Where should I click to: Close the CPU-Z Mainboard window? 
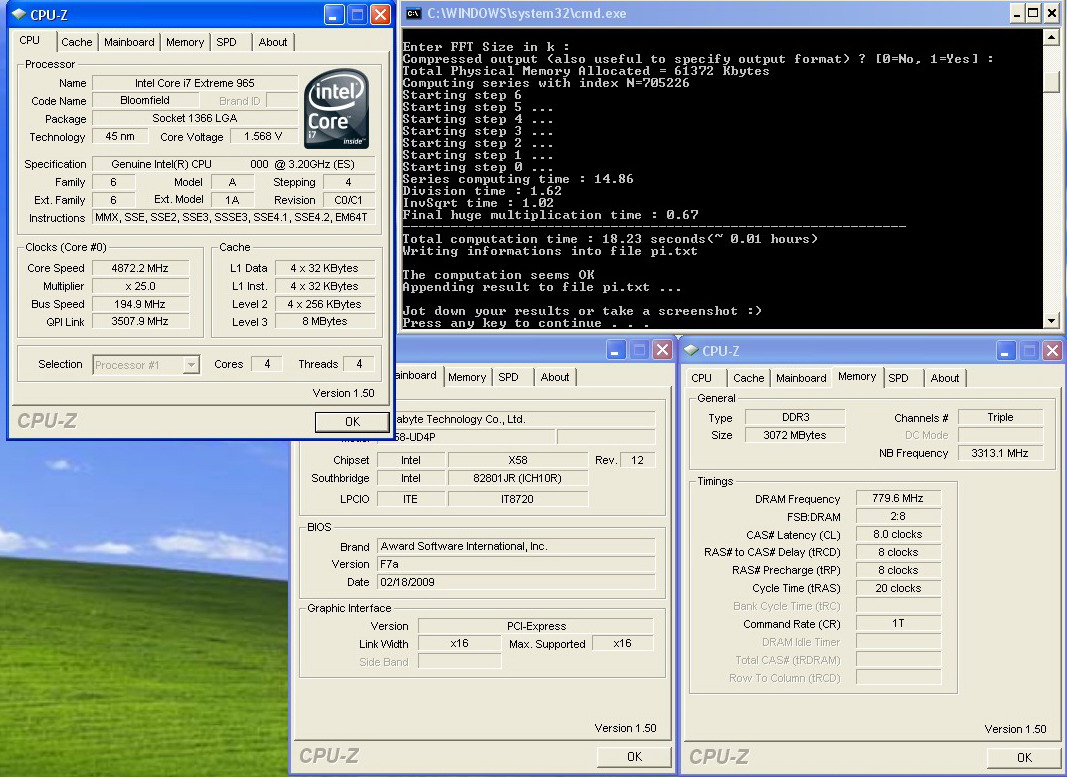pyautogui.click(x=662, y=350)
